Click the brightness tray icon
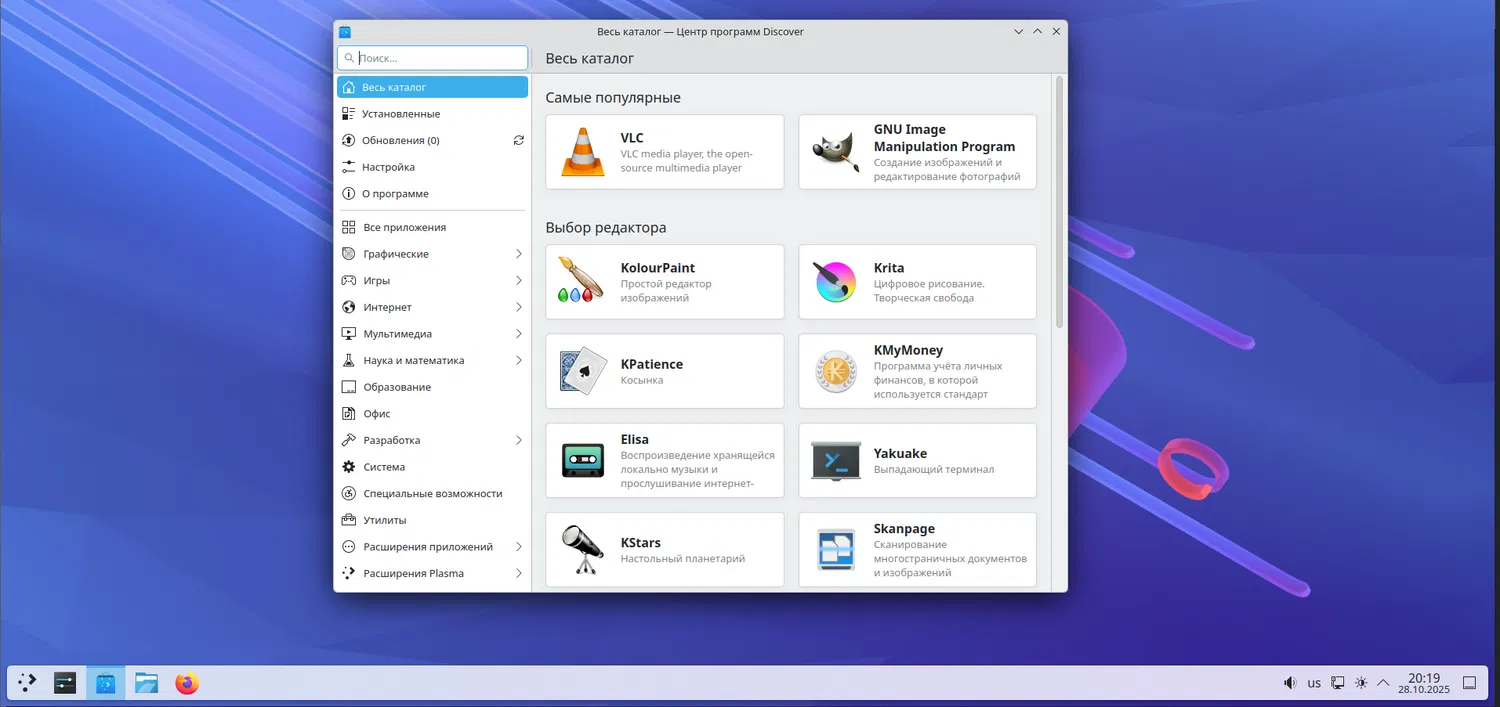 1361,683
